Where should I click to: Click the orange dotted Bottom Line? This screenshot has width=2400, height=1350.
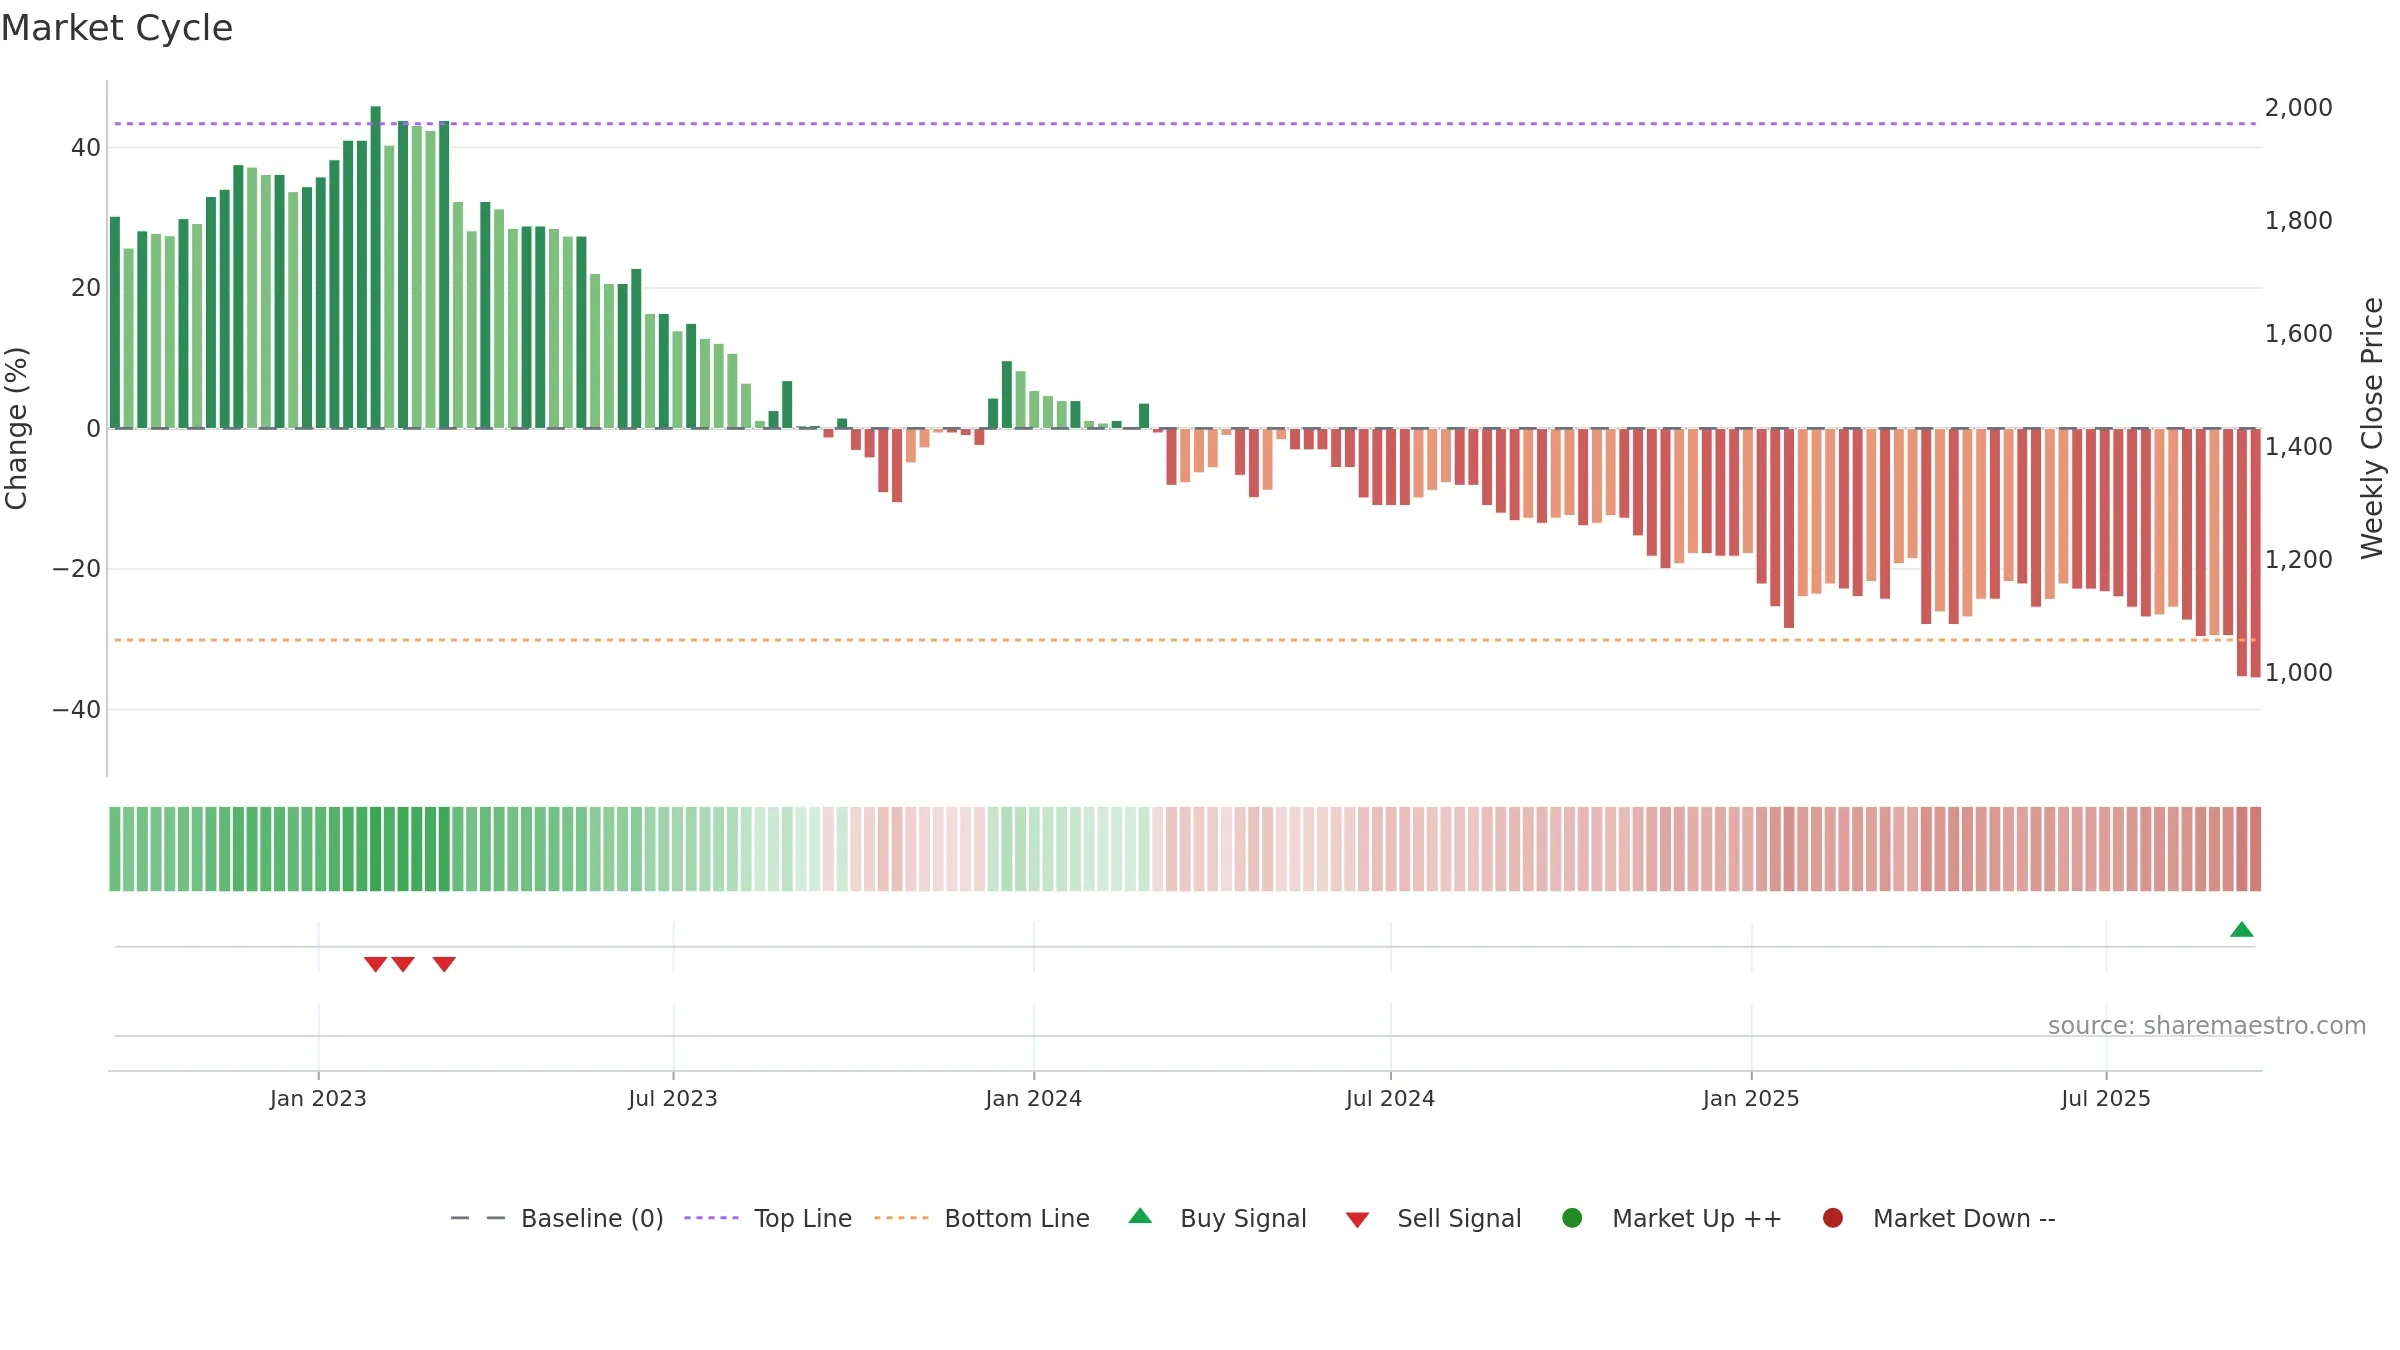[1185, 640]
